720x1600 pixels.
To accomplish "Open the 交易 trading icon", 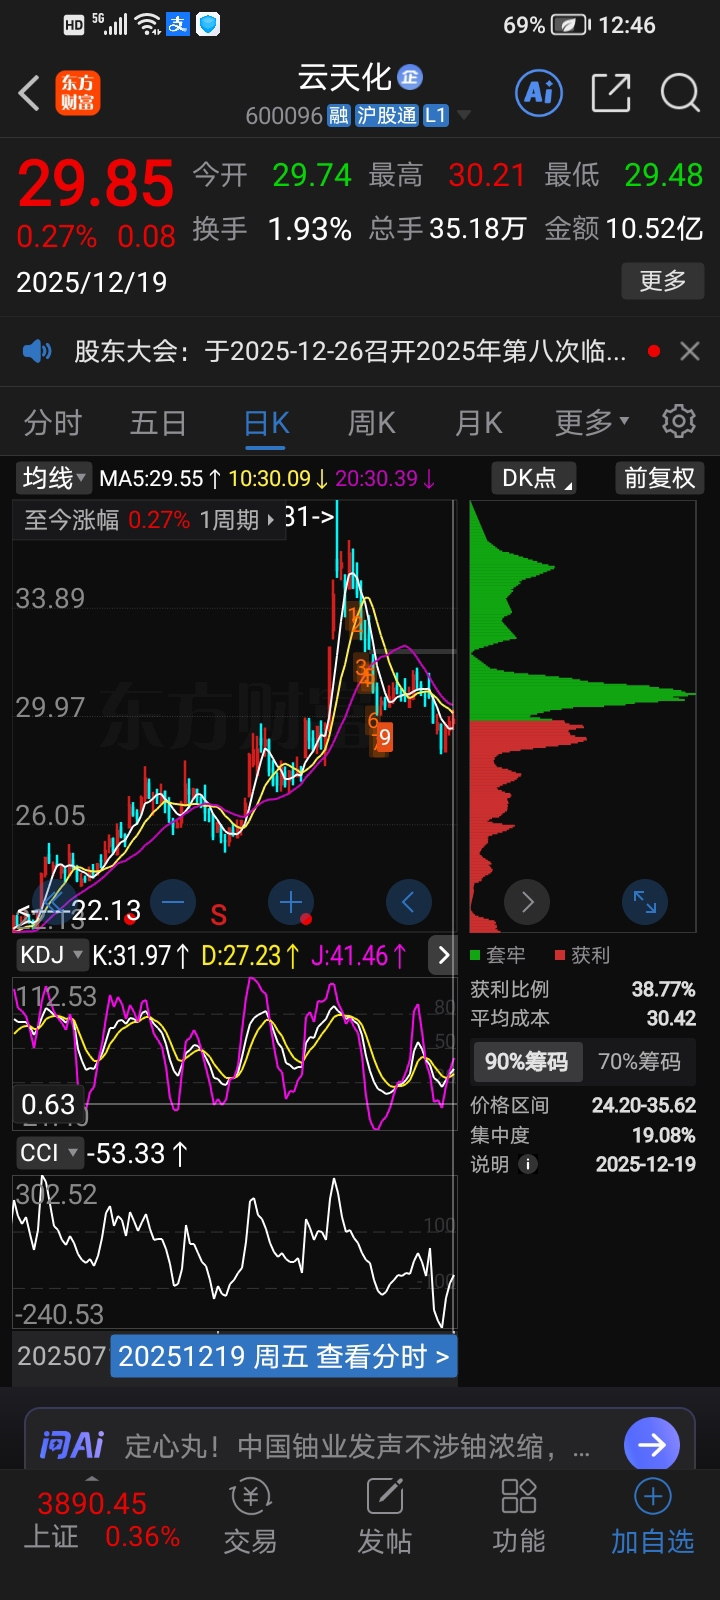I will pos(250,1516).
